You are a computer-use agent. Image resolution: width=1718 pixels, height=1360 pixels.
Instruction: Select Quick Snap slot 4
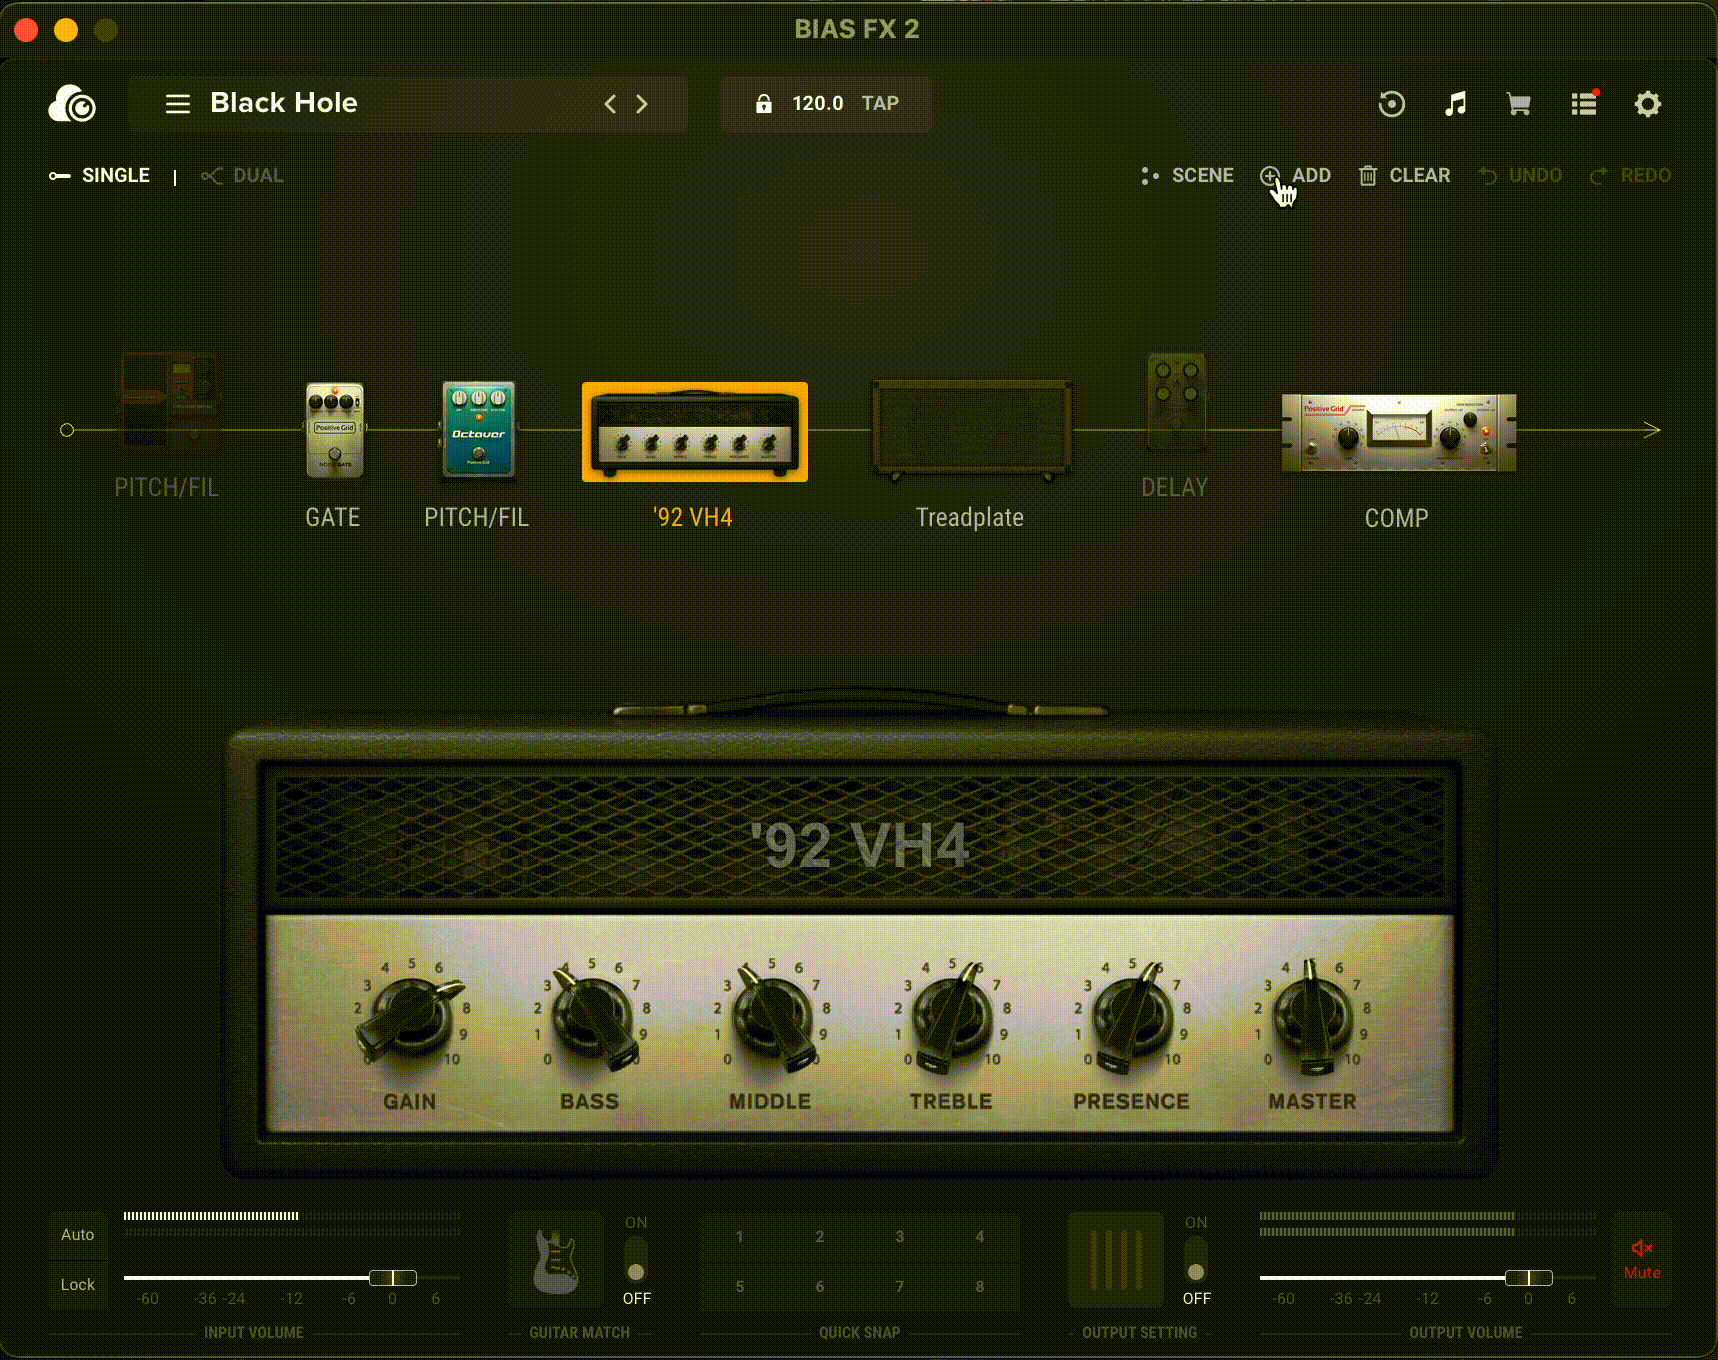coord(980,1237)
